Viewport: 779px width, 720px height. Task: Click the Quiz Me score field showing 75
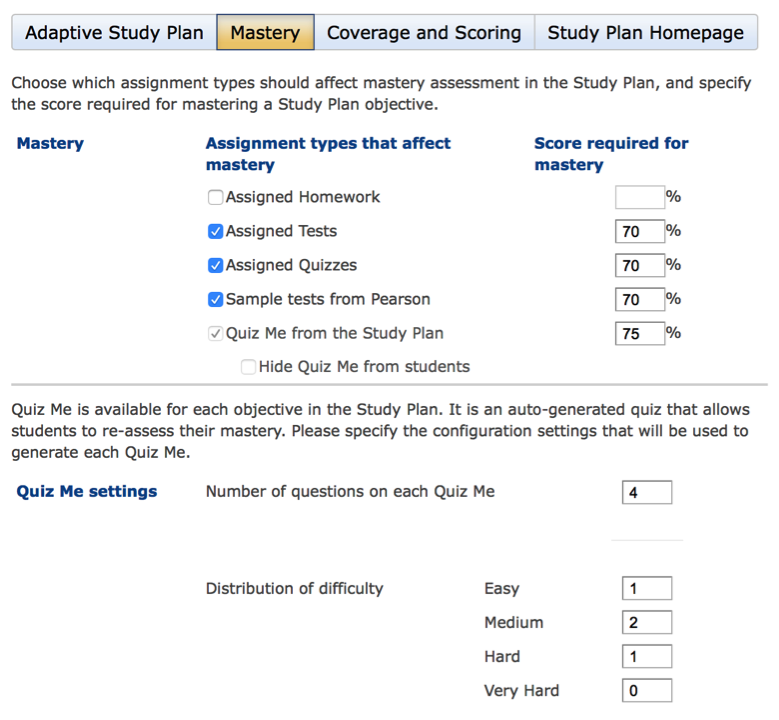(x=640, y=334)
